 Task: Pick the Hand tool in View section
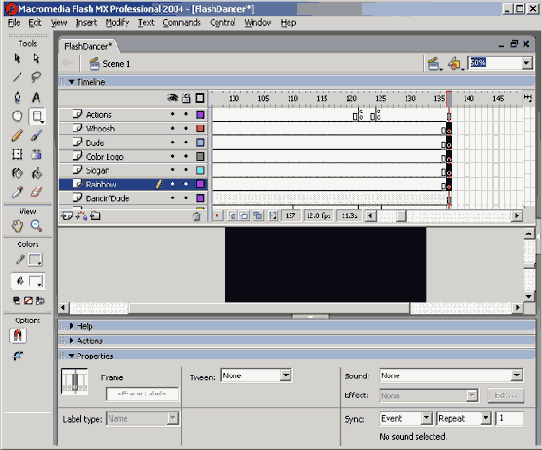tap(17, 226)
